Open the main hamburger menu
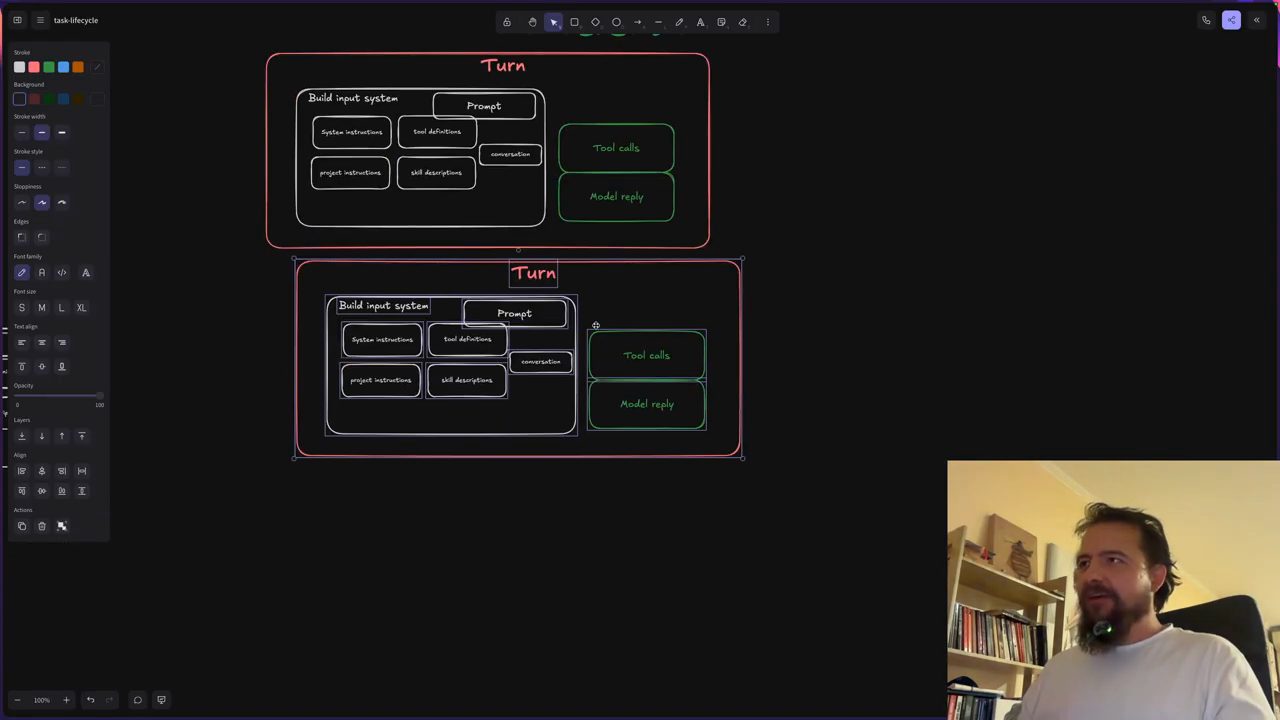Screen dimensions: 1280x720 [x=40, y=20]
